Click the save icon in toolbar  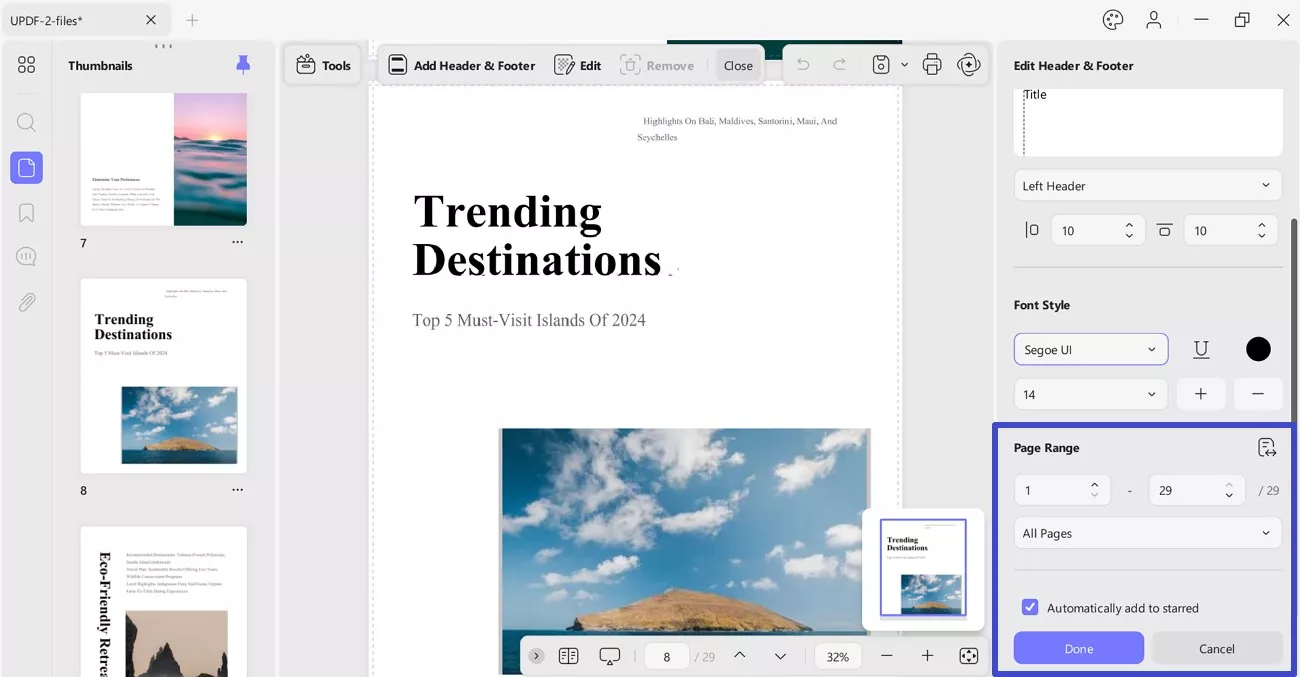click(x=881, y=65)
